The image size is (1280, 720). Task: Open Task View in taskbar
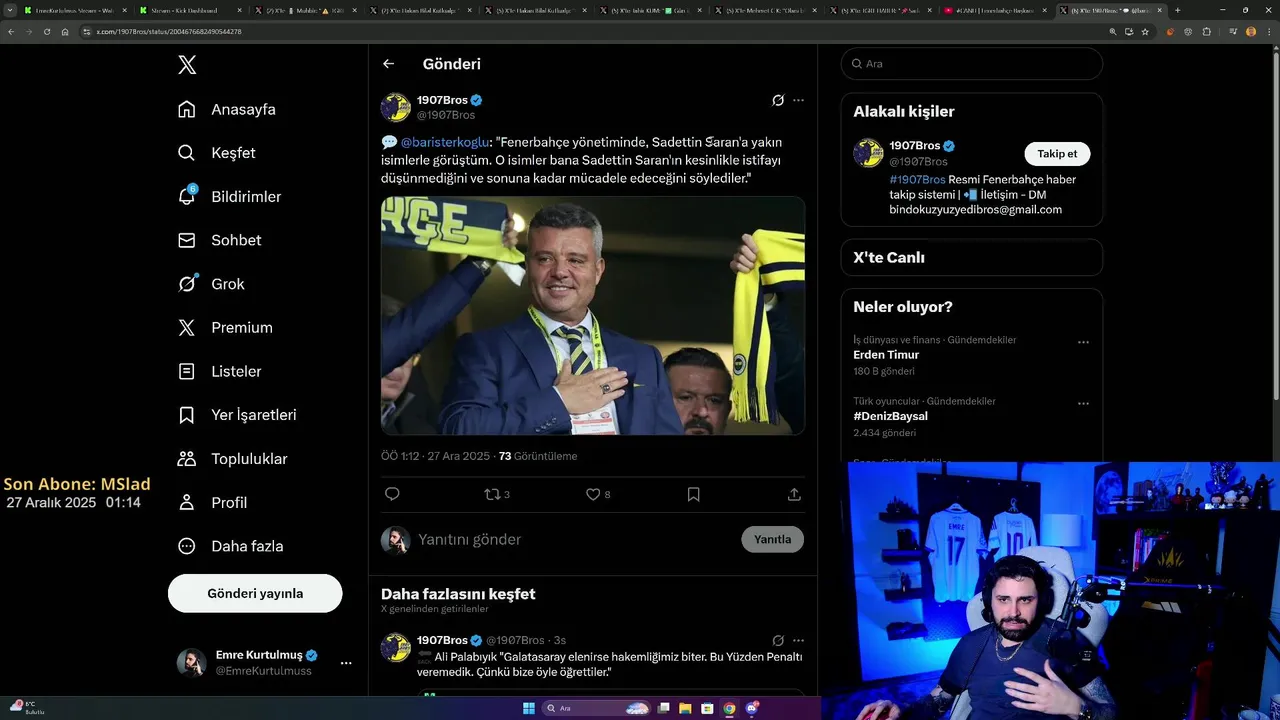(x=663, y=708)
